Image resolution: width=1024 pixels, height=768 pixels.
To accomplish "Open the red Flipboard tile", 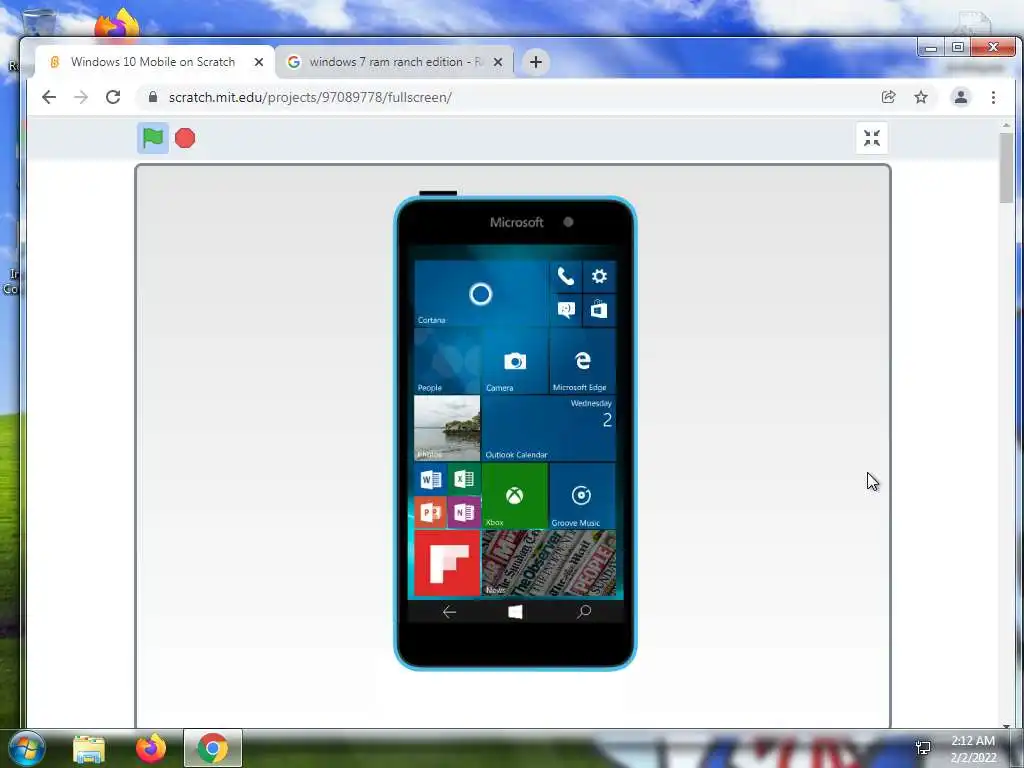I will point(447,563).
